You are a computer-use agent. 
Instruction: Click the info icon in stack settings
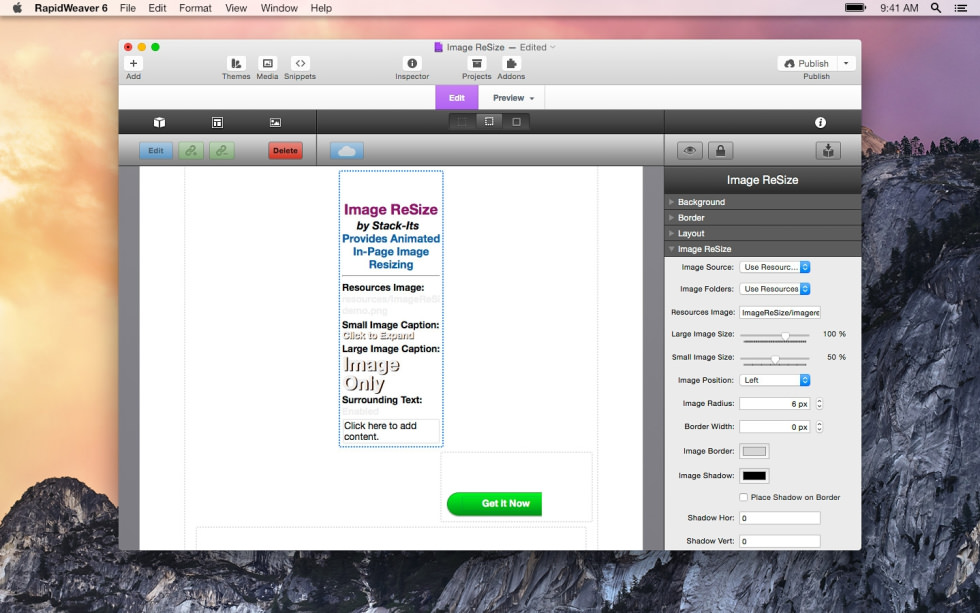tap(820, 122)
